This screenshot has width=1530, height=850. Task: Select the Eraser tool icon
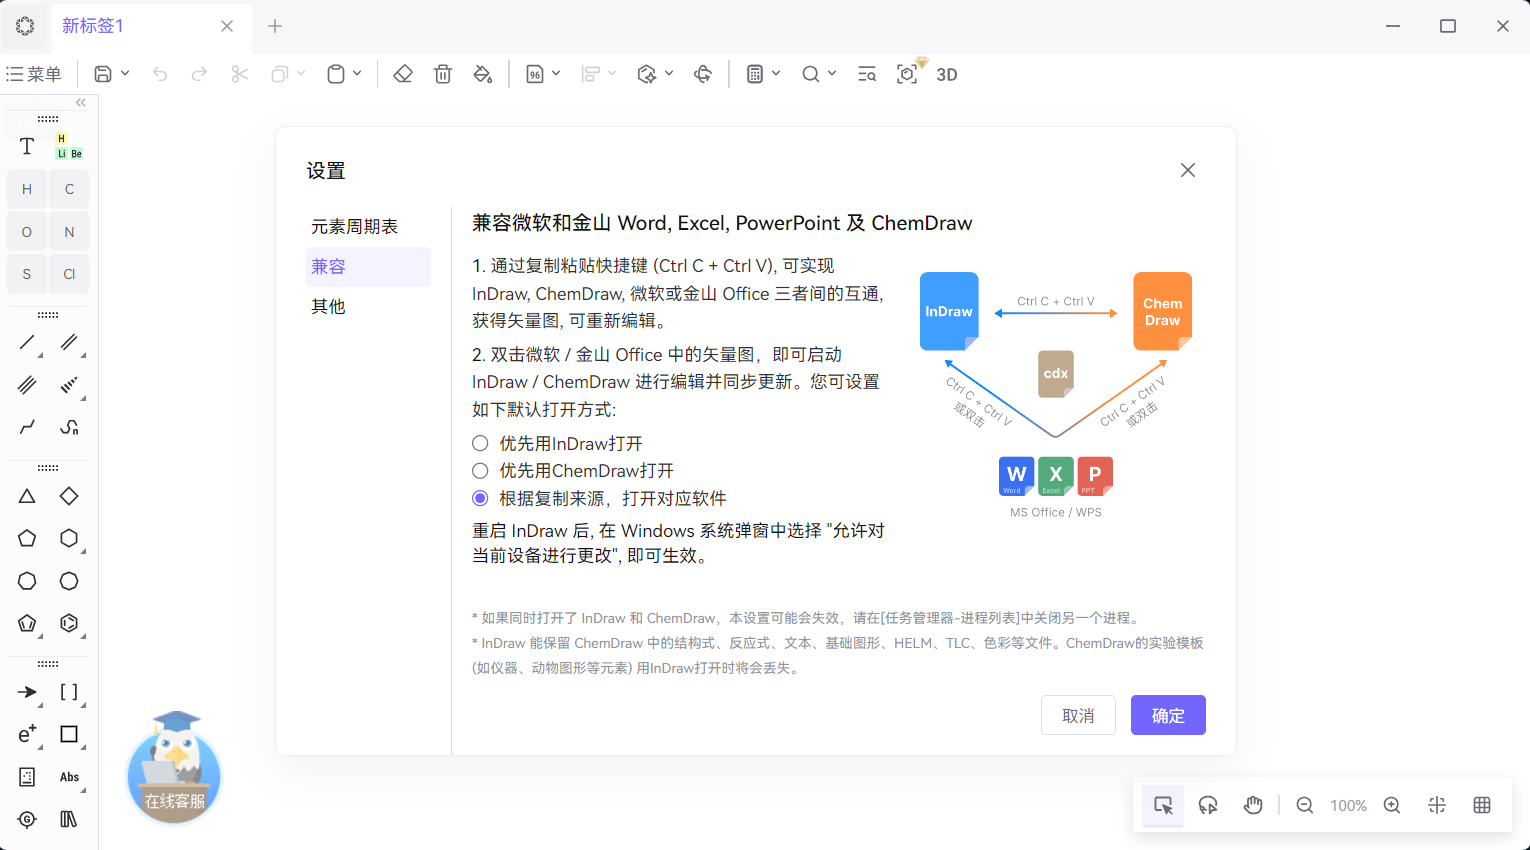[403, 74]
